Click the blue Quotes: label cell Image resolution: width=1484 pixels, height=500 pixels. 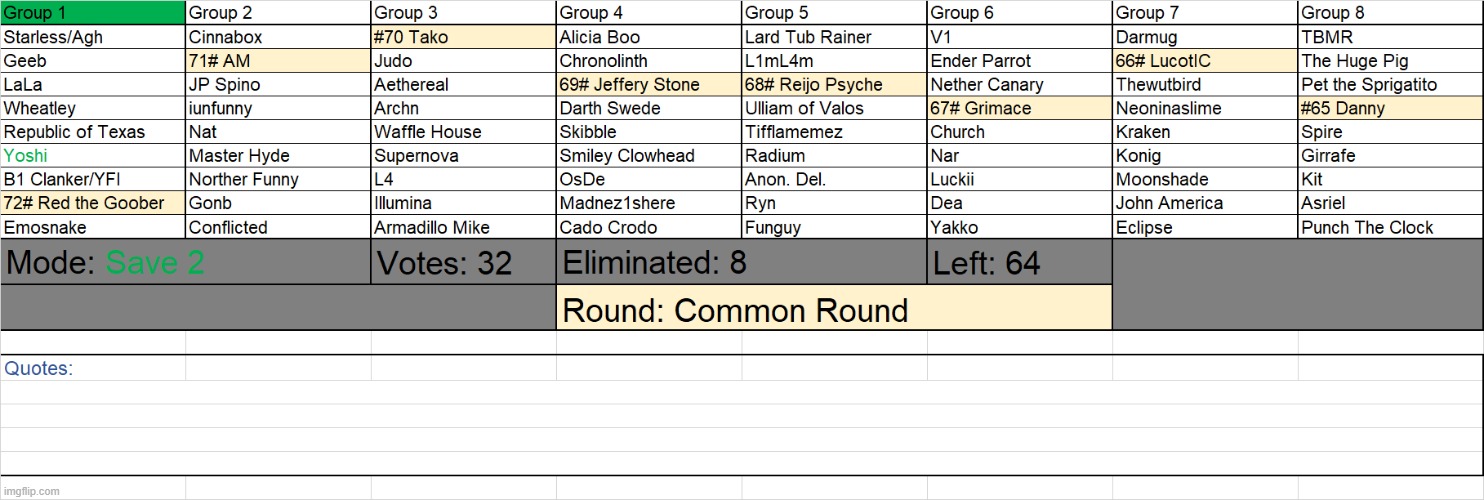93,368
